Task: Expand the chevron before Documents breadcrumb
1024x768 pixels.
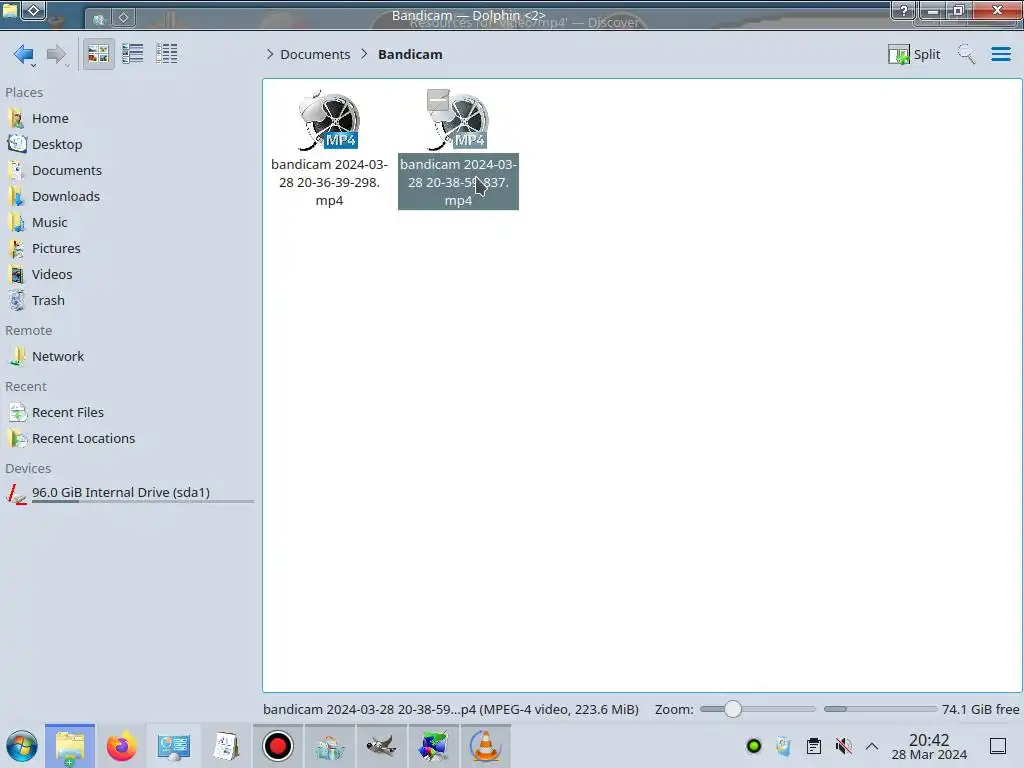Action: [x=270, y=54]
